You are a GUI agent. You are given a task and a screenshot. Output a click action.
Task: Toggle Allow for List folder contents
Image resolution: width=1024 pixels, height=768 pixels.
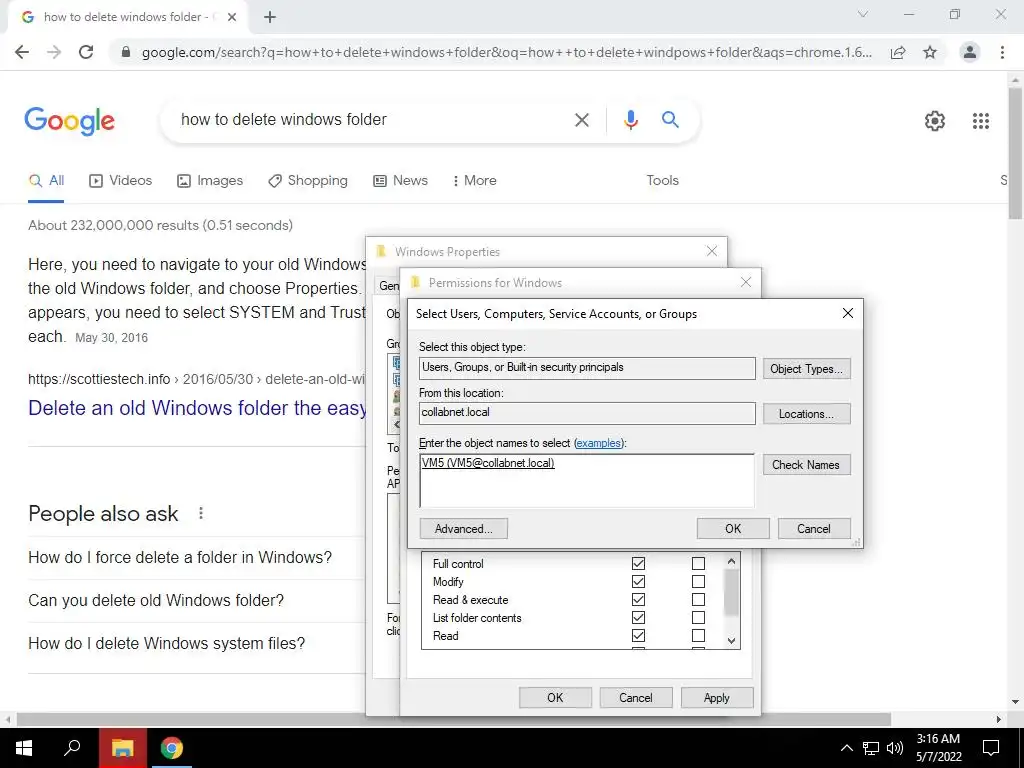[639, 617]
